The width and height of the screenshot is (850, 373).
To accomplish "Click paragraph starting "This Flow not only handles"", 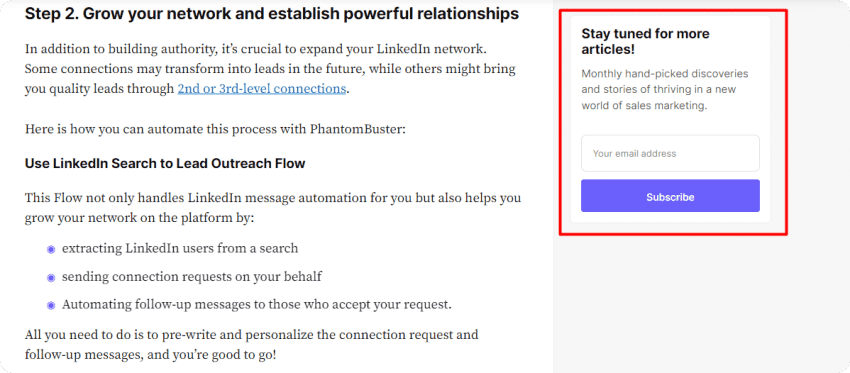I will pyautogui.click(x=273, y=208).
